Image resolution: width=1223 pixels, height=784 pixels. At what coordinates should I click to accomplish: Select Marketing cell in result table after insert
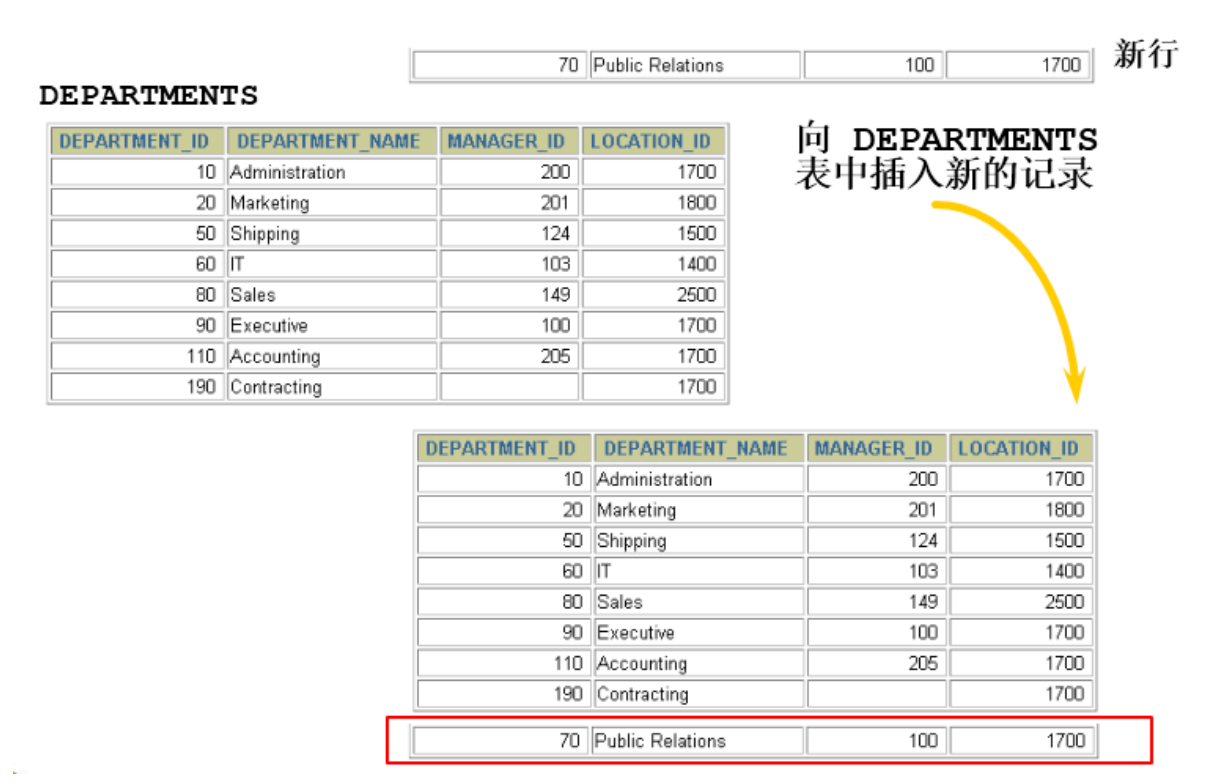(699, 510)
